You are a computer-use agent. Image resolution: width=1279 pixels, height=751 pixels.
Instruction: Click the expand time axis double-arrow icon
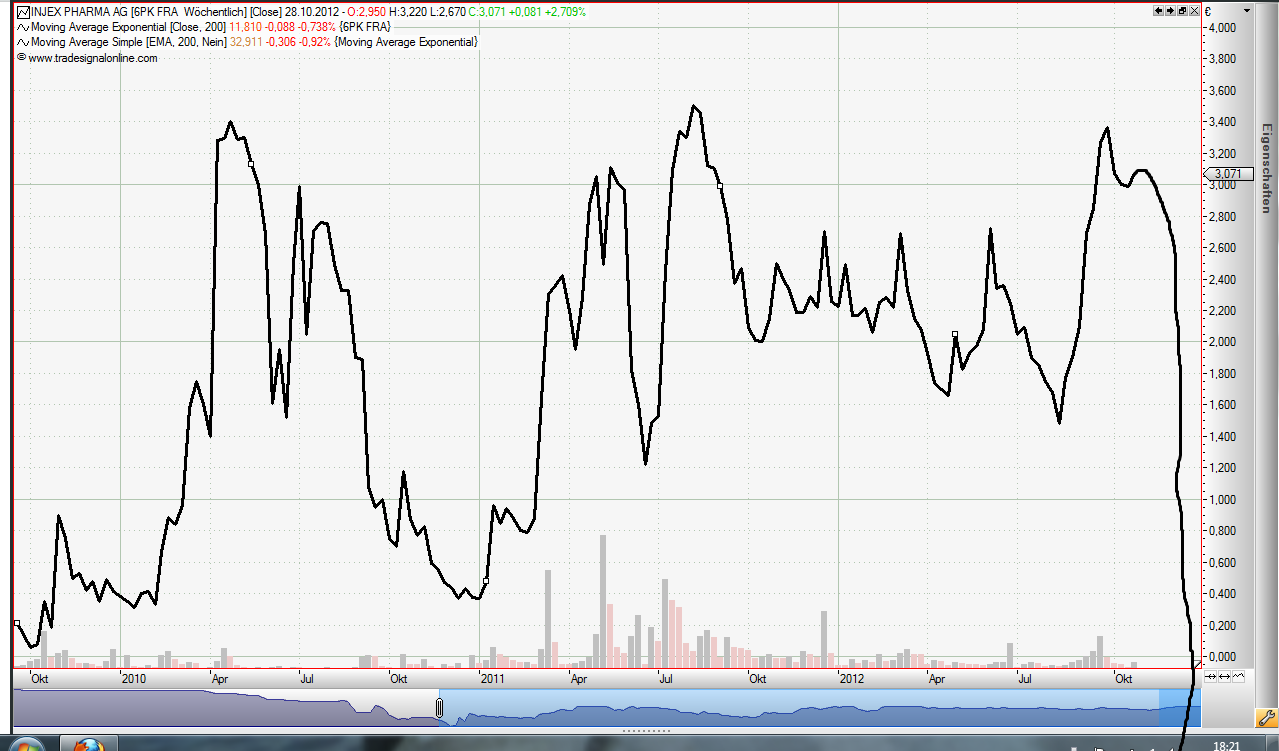1224,676
